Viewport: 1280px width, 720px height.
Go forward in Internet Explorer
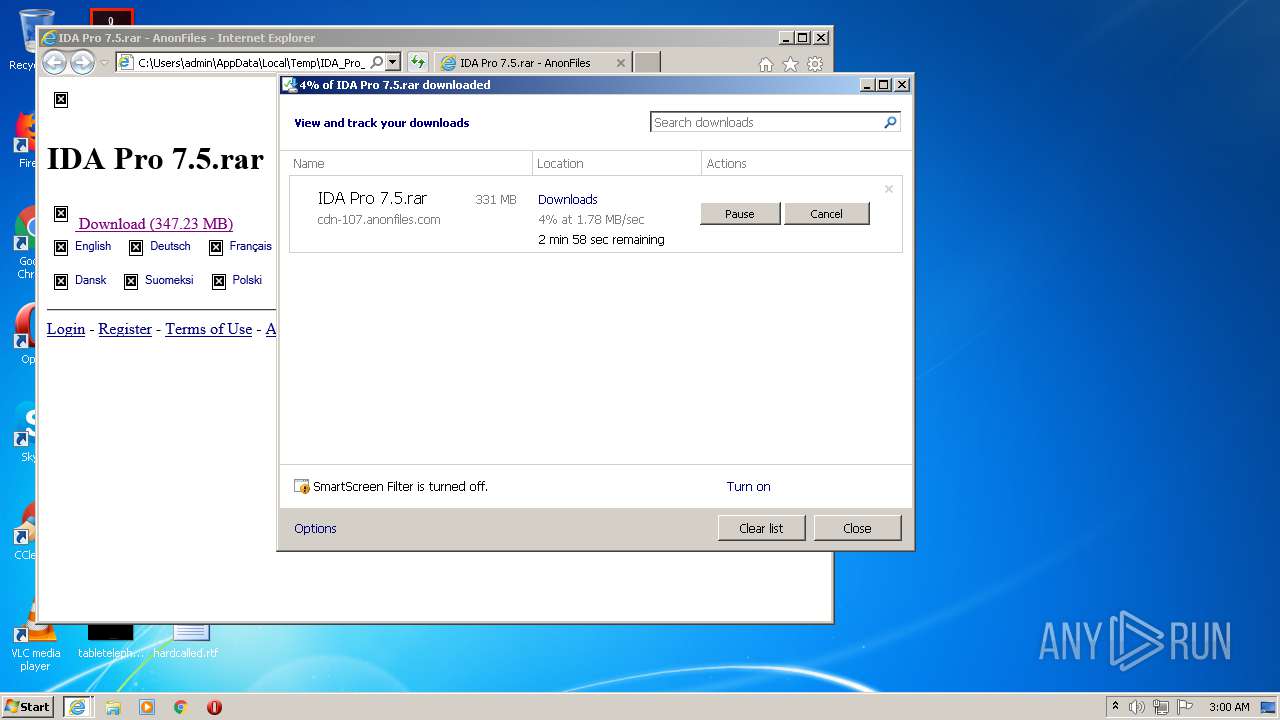point(82,63)
